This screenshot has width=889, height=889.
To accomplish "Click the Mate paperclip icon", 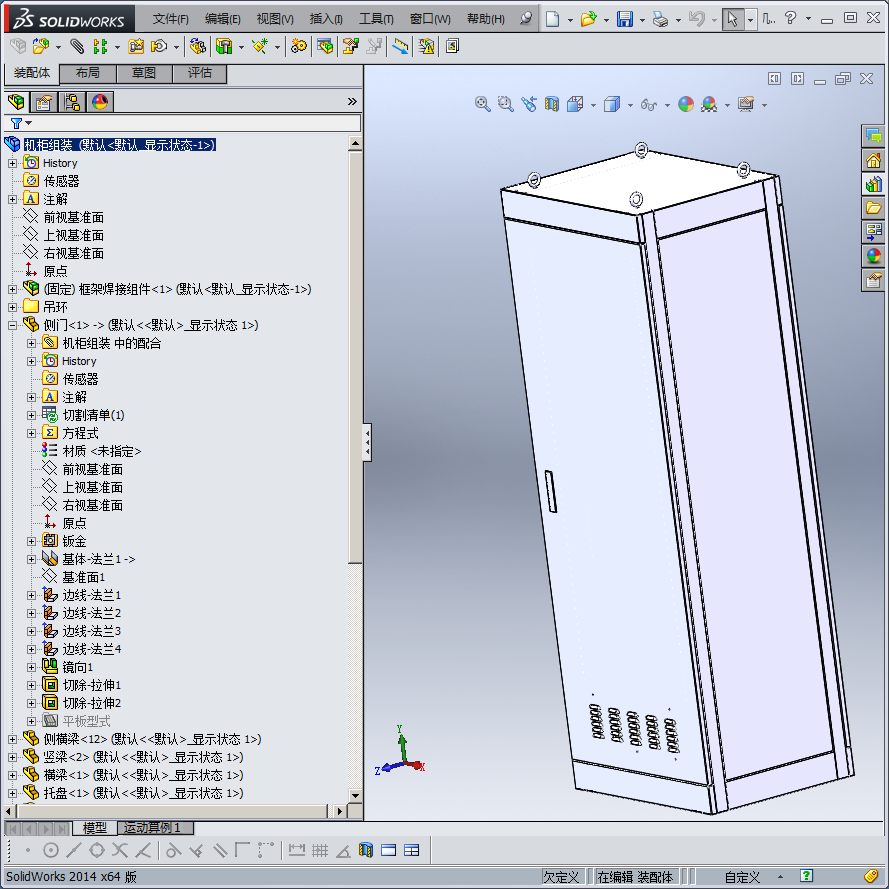I will pos(77,46).
